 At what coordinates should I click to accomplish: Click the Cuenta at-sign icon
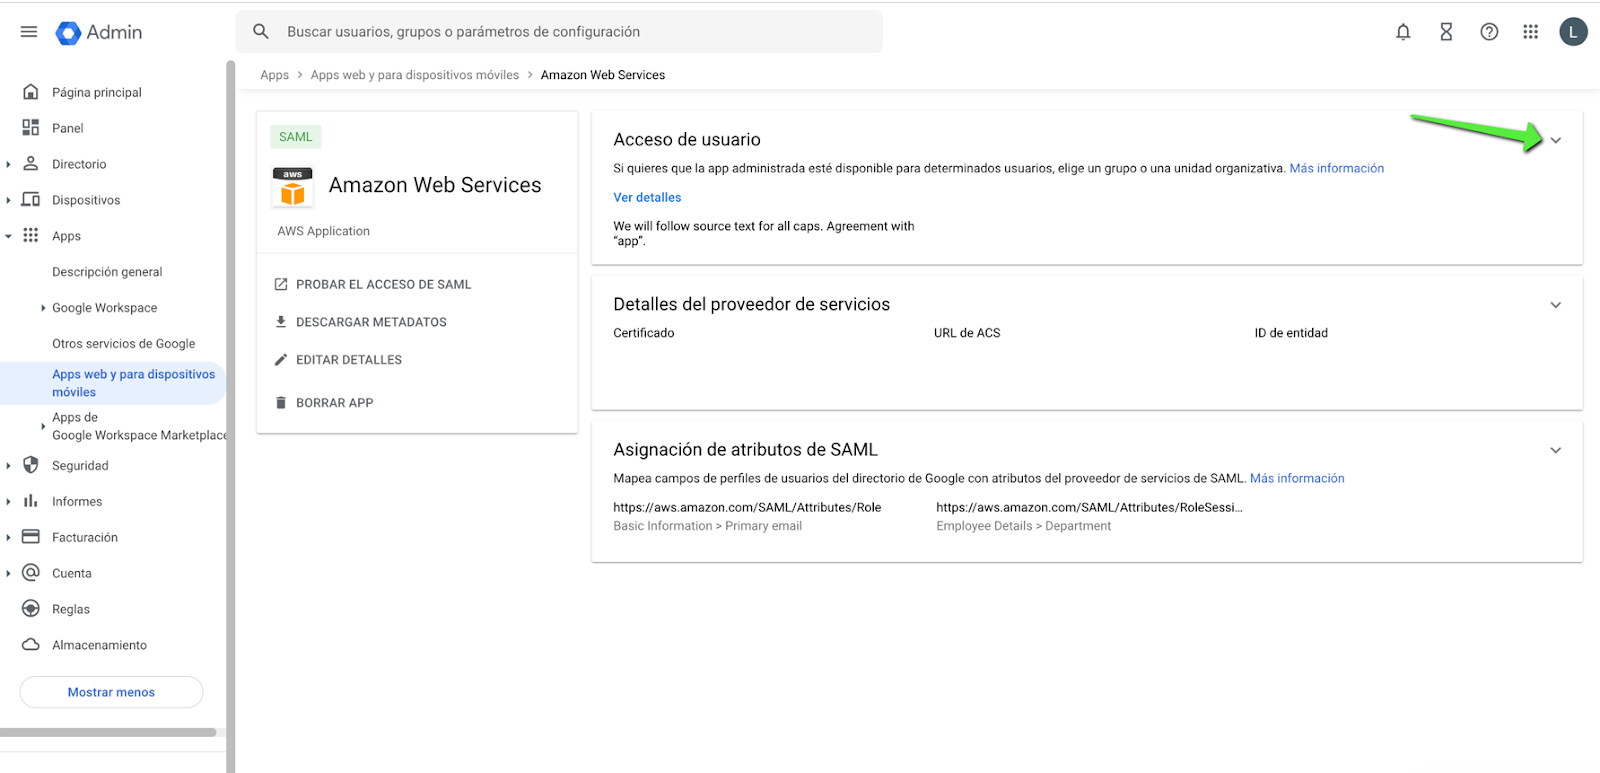(x=31, y=573)
